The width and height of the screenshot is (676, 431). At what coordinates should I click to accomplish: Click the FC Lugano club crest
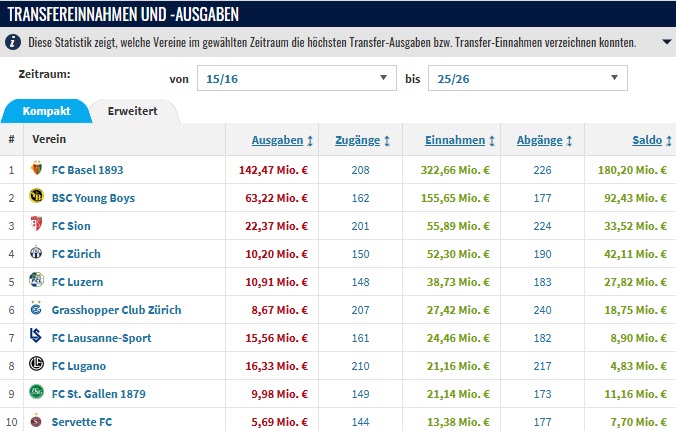point(38,366)
